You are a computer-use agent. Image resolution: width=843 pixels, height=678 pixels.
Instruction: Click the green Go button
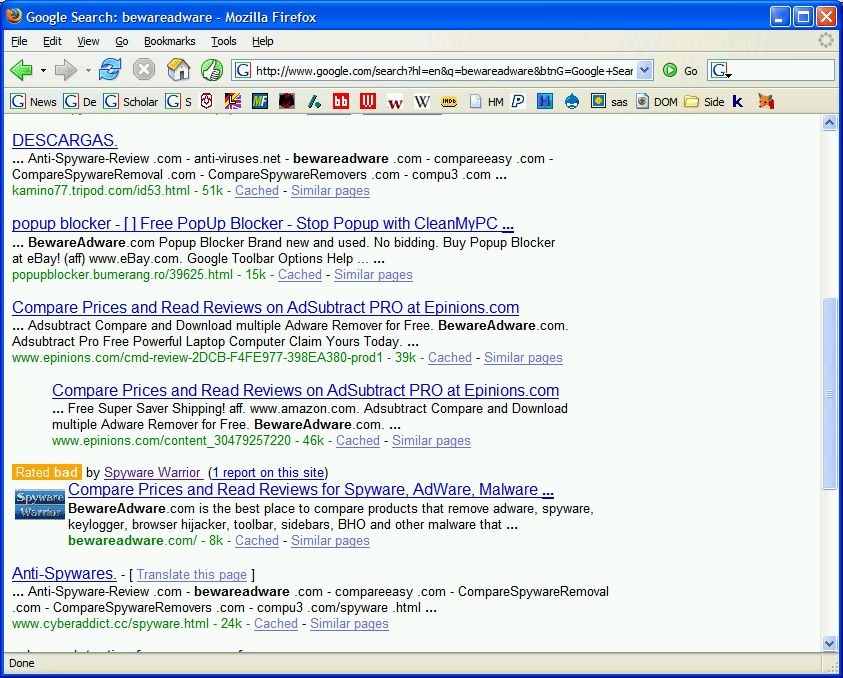click(x=680, y=70)
